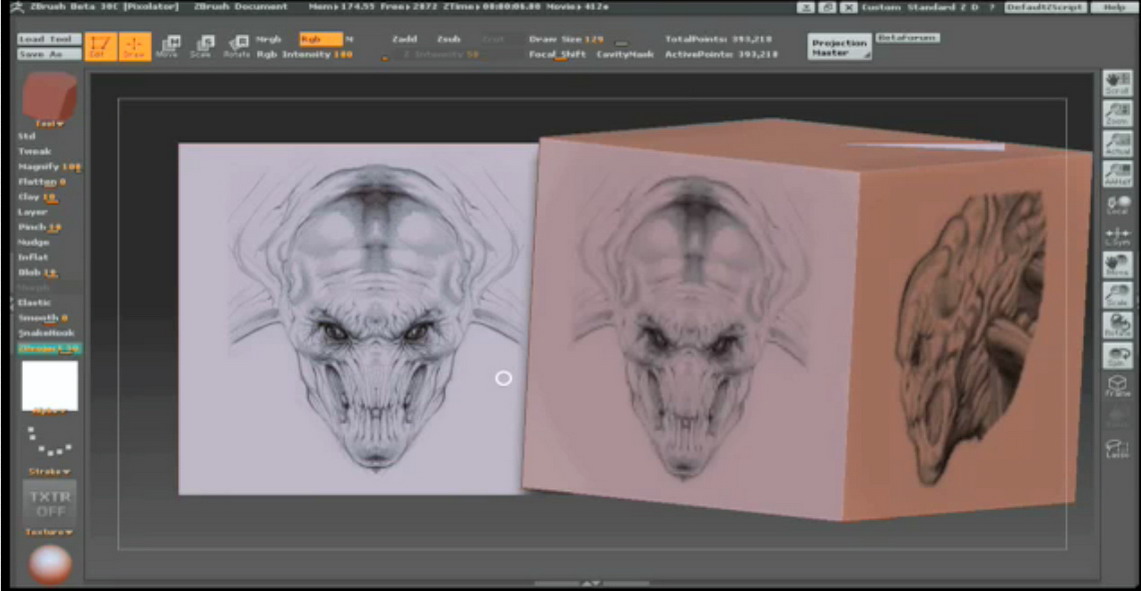
Task: Click the Load Tool button
Action: (x=49, y=39)
